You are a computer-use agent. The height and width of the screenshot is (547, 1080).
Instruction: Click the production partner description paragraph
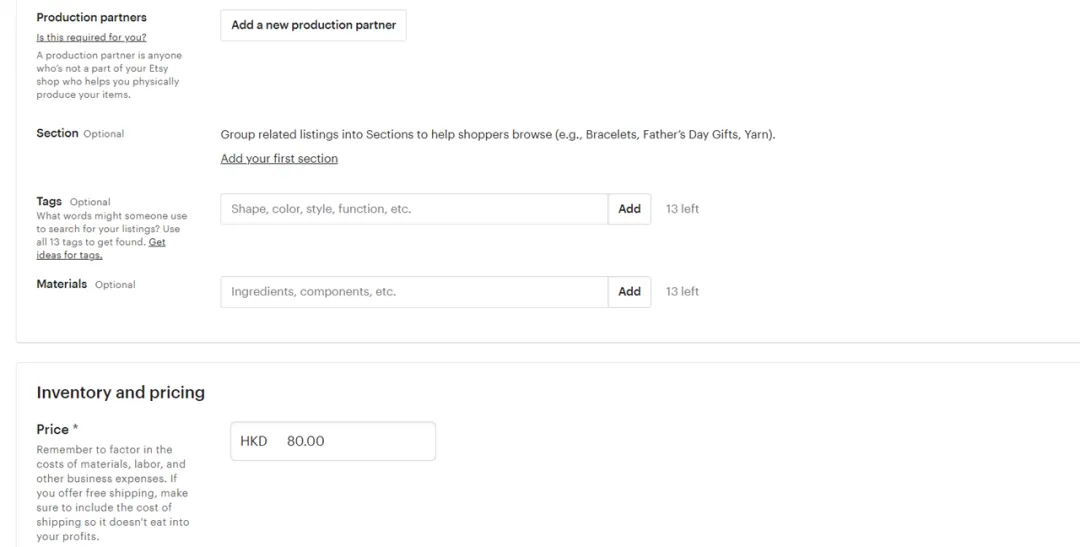point(108,75)
